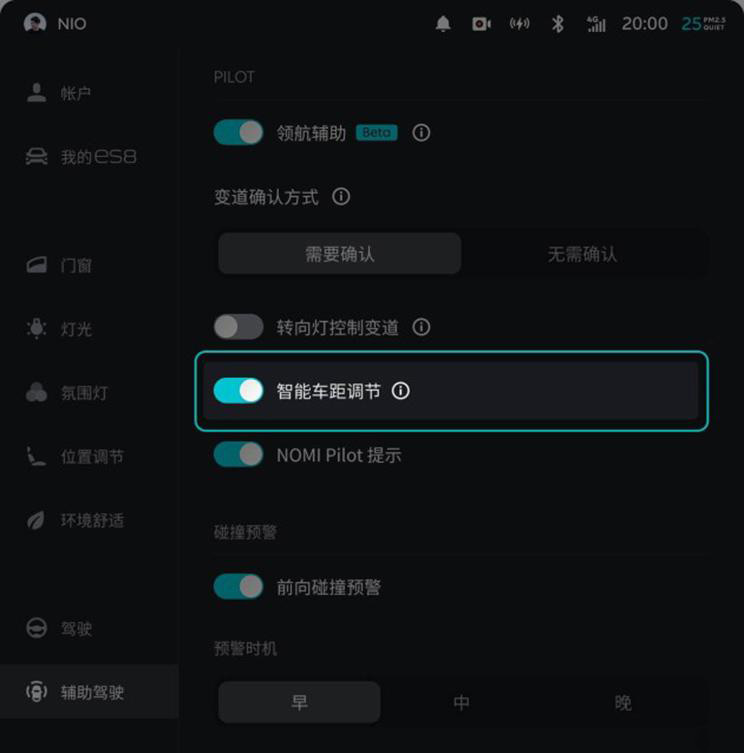Show info for 变道确认方式

pyautogui.click(x=341, y=196)
